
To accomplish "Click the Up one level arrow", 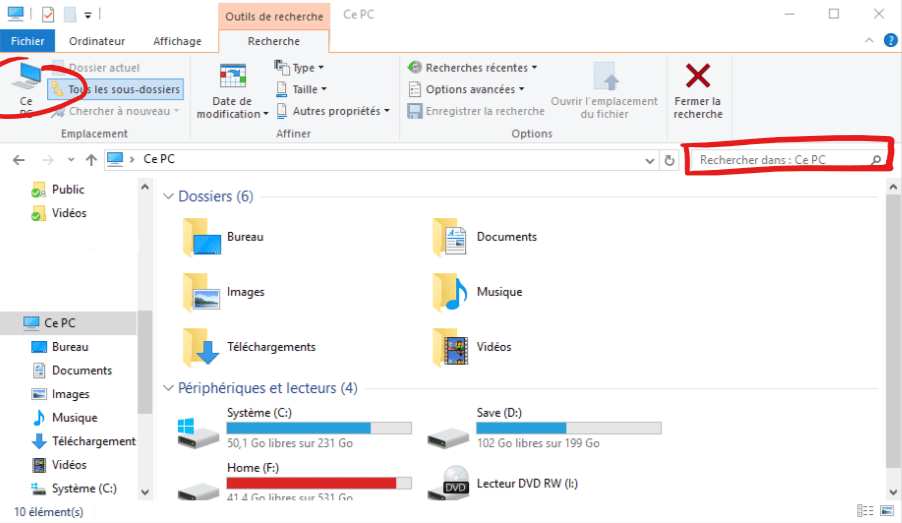I will pos(91,160).
